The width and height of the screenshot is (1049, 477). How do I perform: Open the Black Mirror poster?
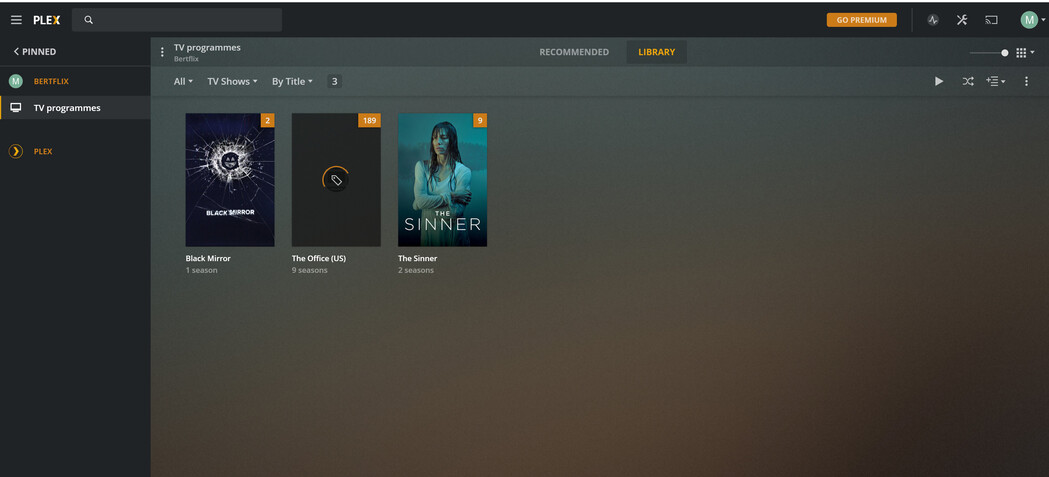229,180
